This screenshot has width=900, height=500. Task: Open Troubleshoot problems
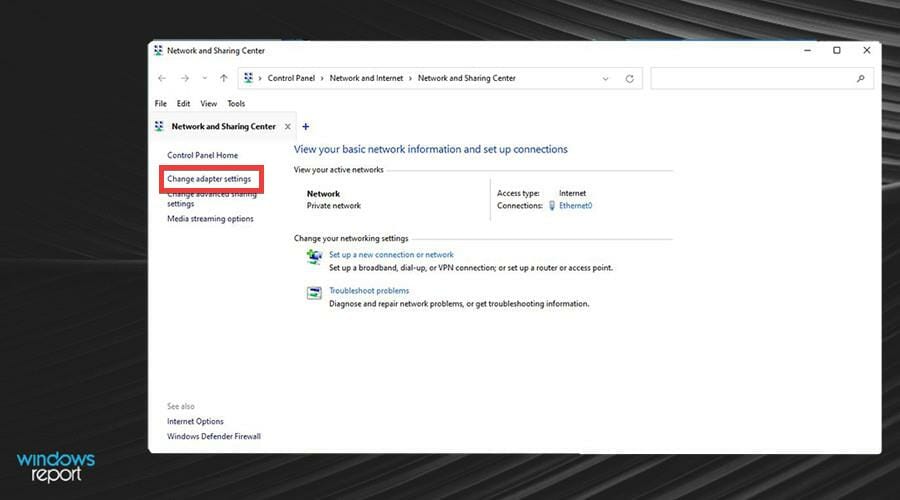(369, 290)
